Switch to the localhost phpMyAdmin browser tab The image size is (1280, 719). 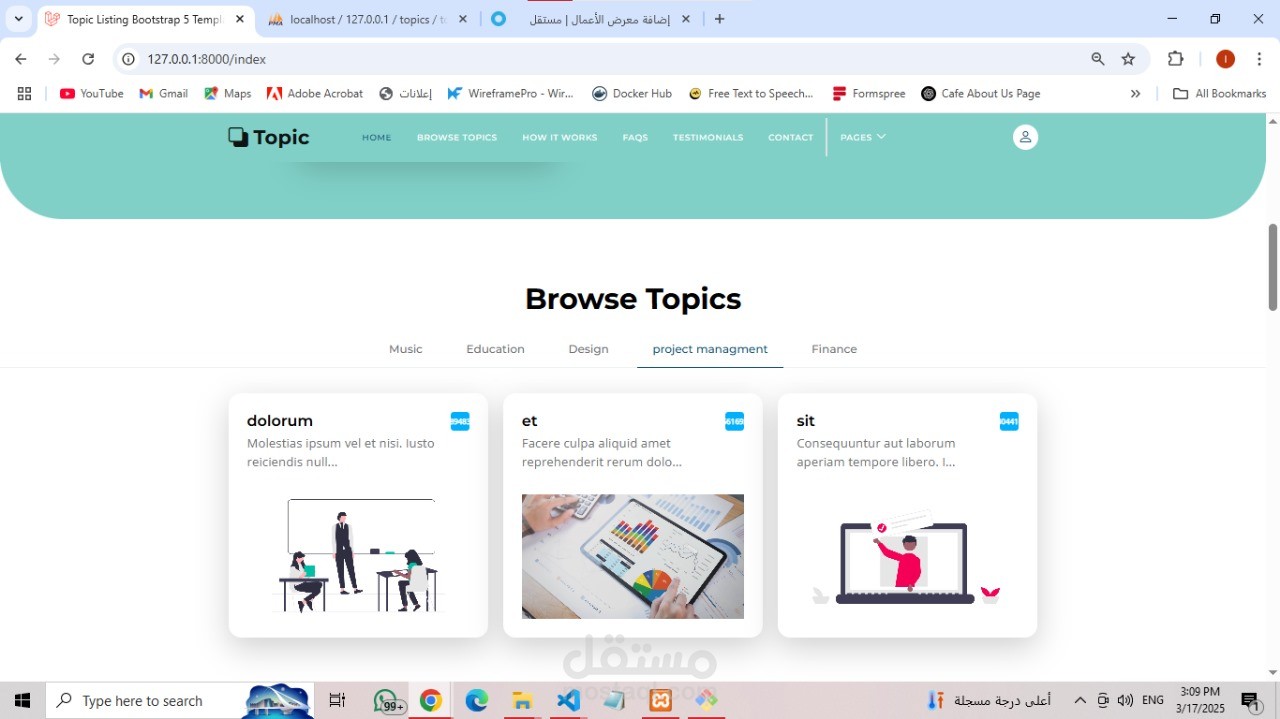click(x=367, y=19)
